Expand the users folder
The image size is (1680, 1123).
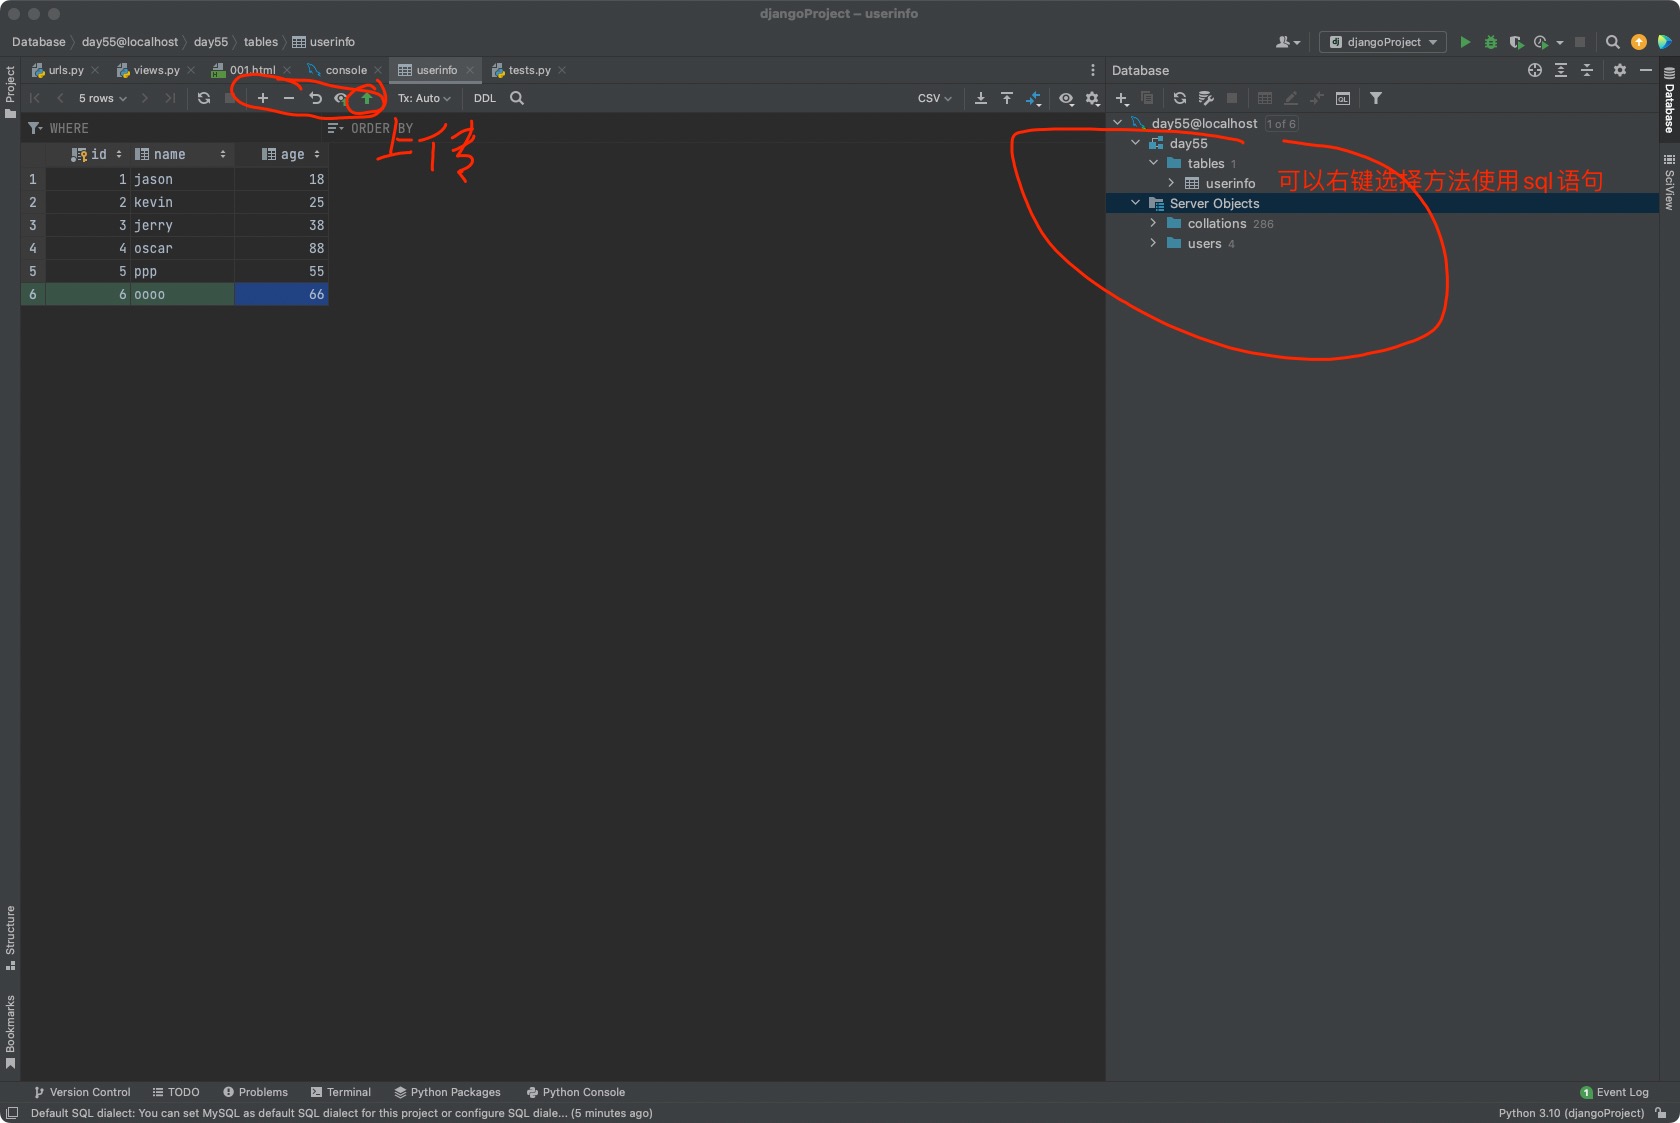click(1154, 243)
